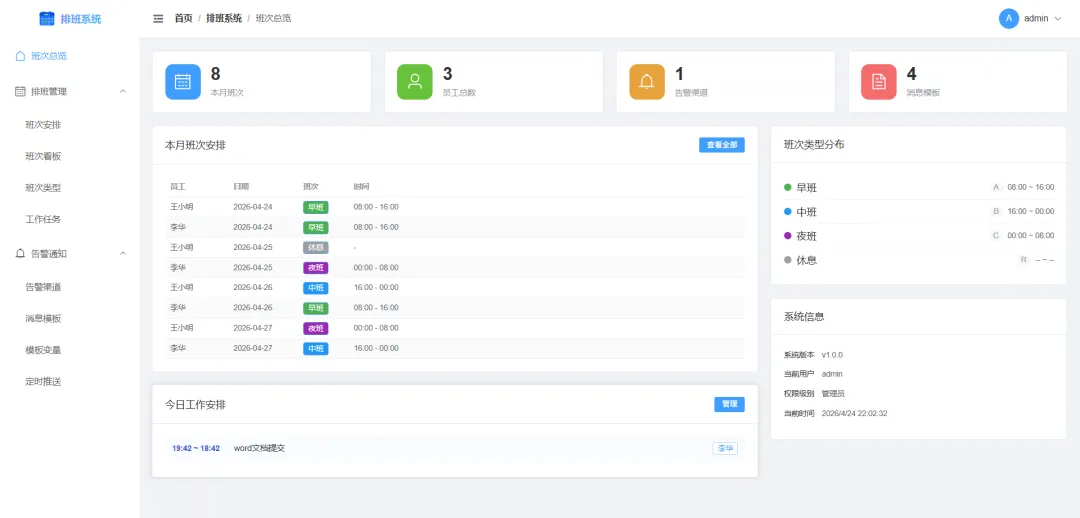This screenshot has height=518, width=1080.
Task: Click the 休息 tag for 2026-04-25
Action: 315,247
